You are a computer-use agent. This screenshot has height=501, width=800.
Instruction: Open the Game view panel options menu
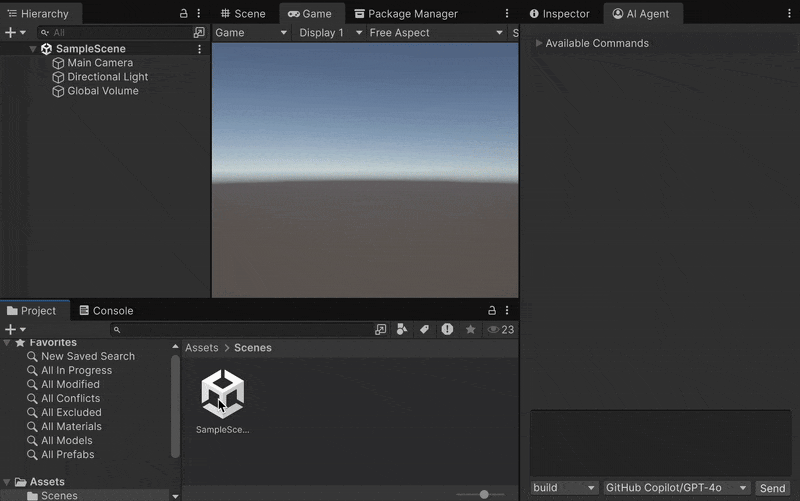pos(507,14)
